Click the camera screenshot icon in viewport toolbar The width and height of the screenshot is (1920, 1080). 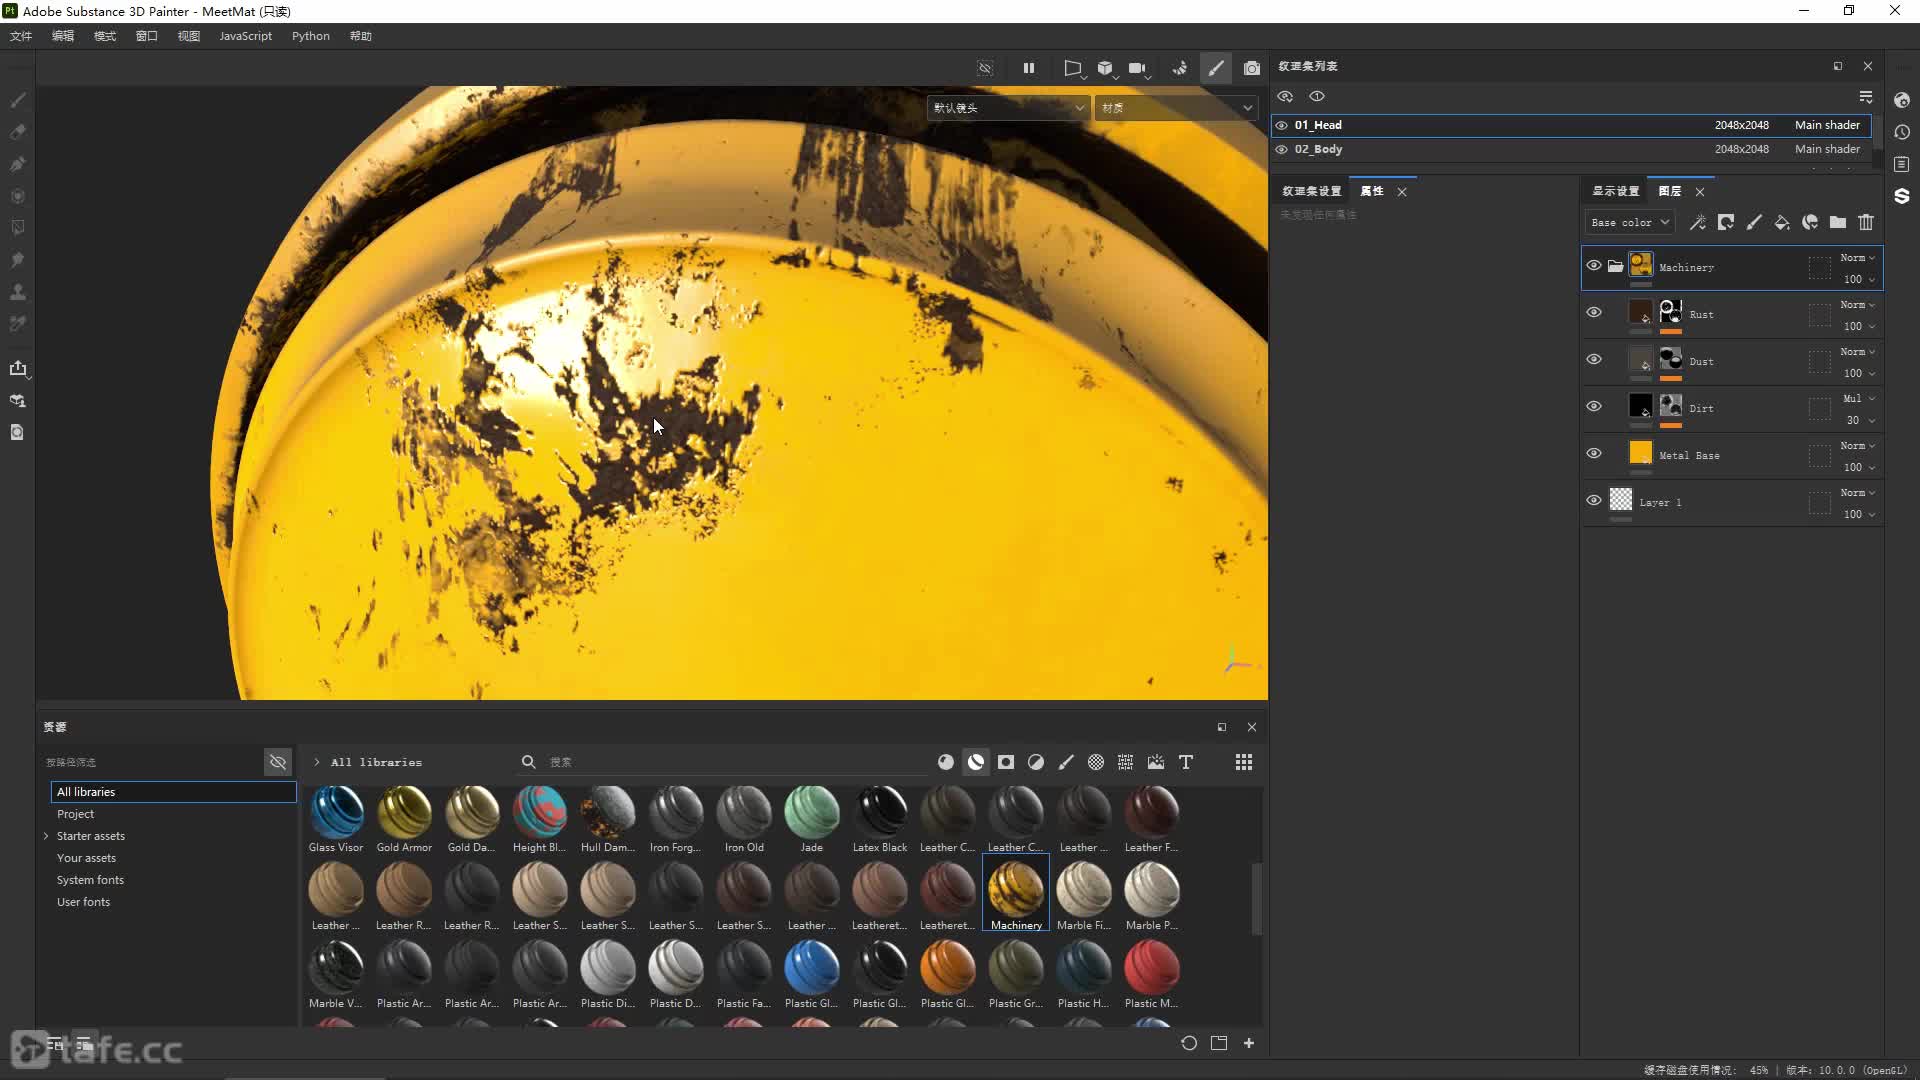[1251, 68]
